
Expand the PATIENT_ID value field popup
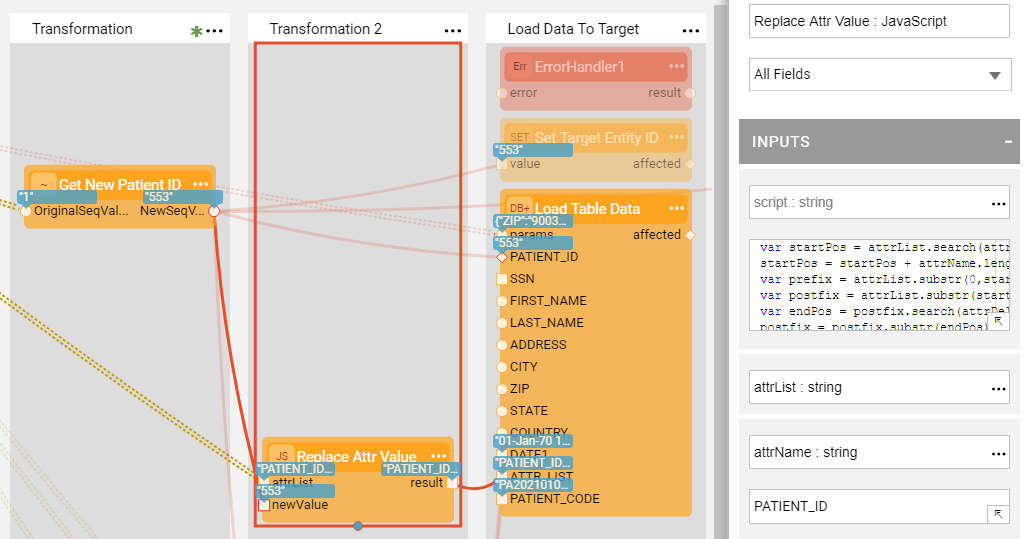click(x=997, y=513)
